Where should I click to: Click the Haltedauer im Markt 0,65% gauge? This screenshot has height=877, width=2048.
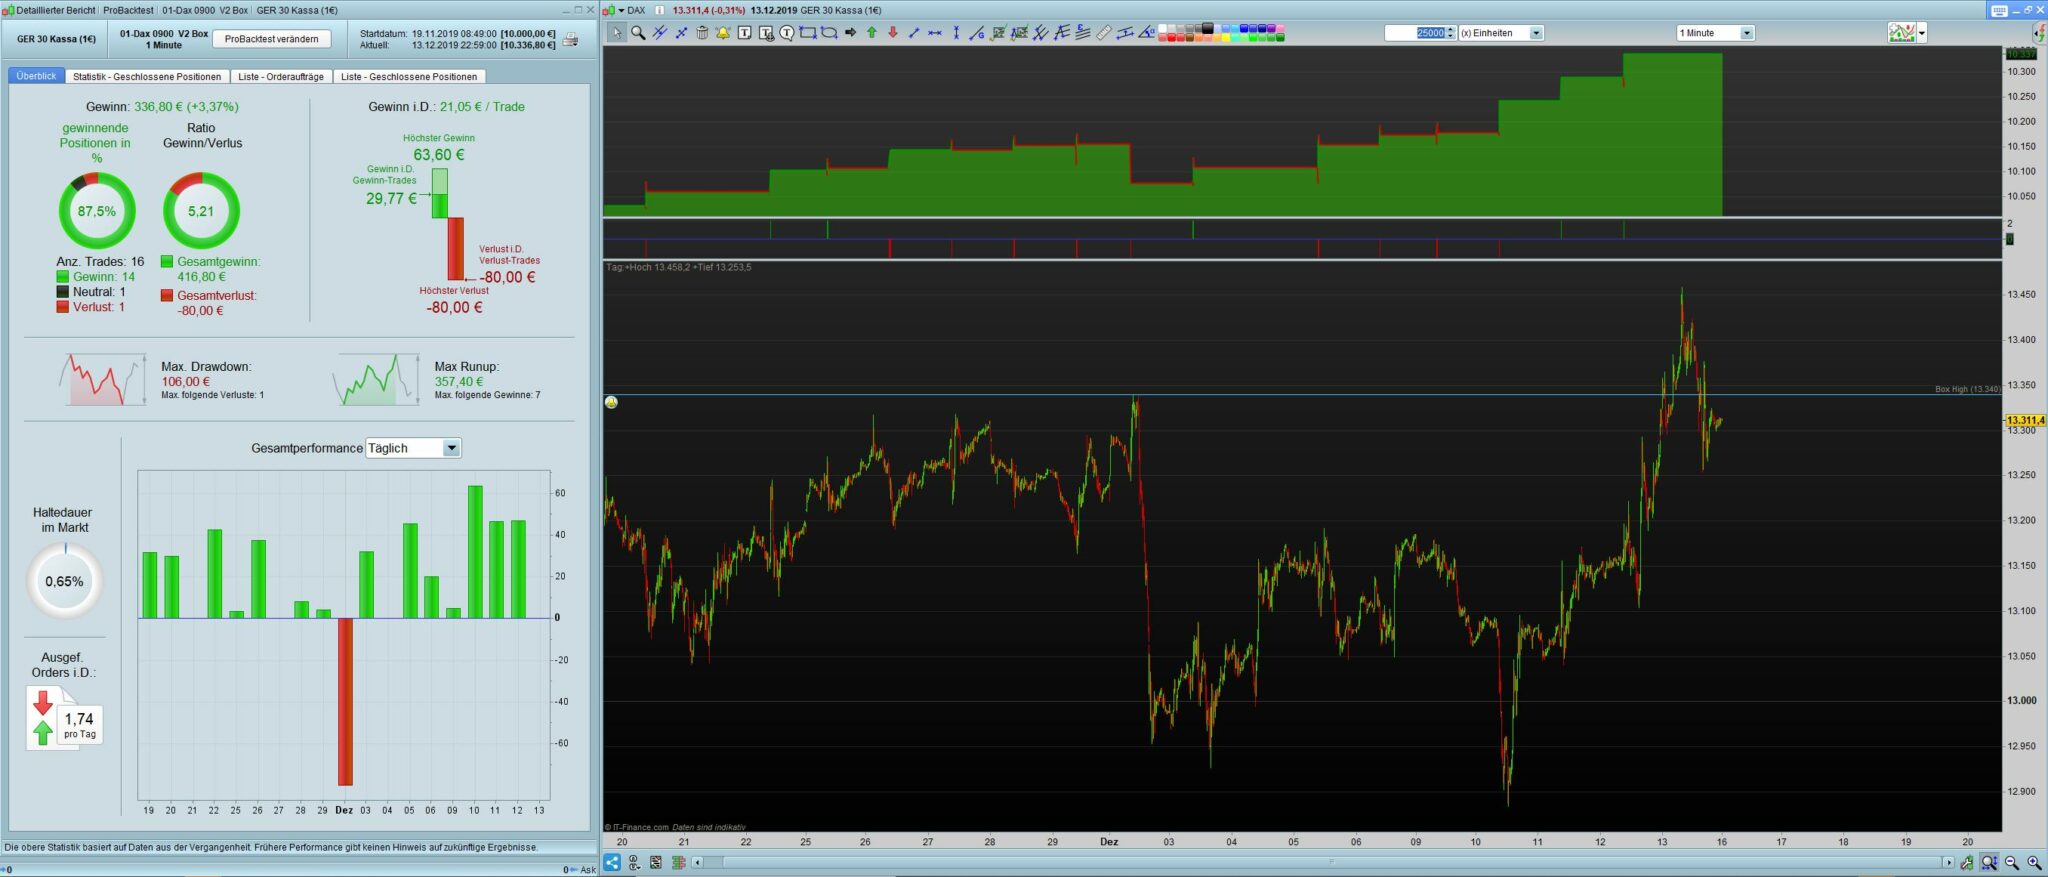coord(65,581)
